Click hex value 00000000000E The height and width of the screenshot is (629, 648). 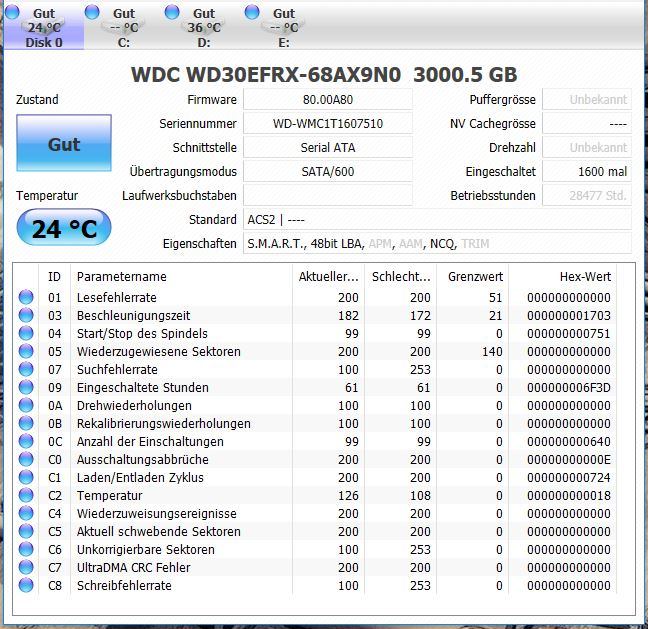569,460
